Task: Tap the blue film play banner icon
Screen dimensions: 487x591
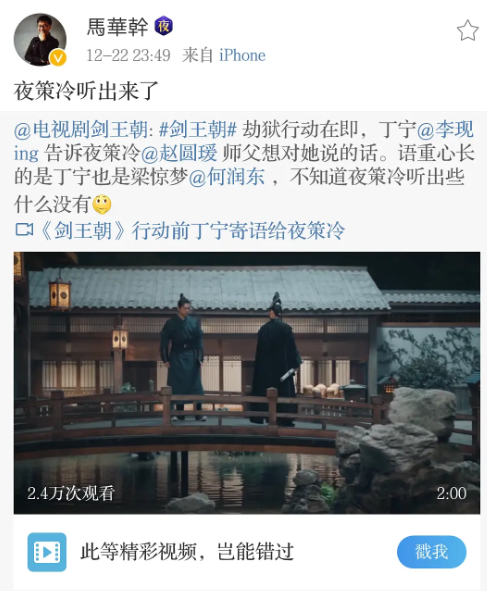Action: point(47,552)
